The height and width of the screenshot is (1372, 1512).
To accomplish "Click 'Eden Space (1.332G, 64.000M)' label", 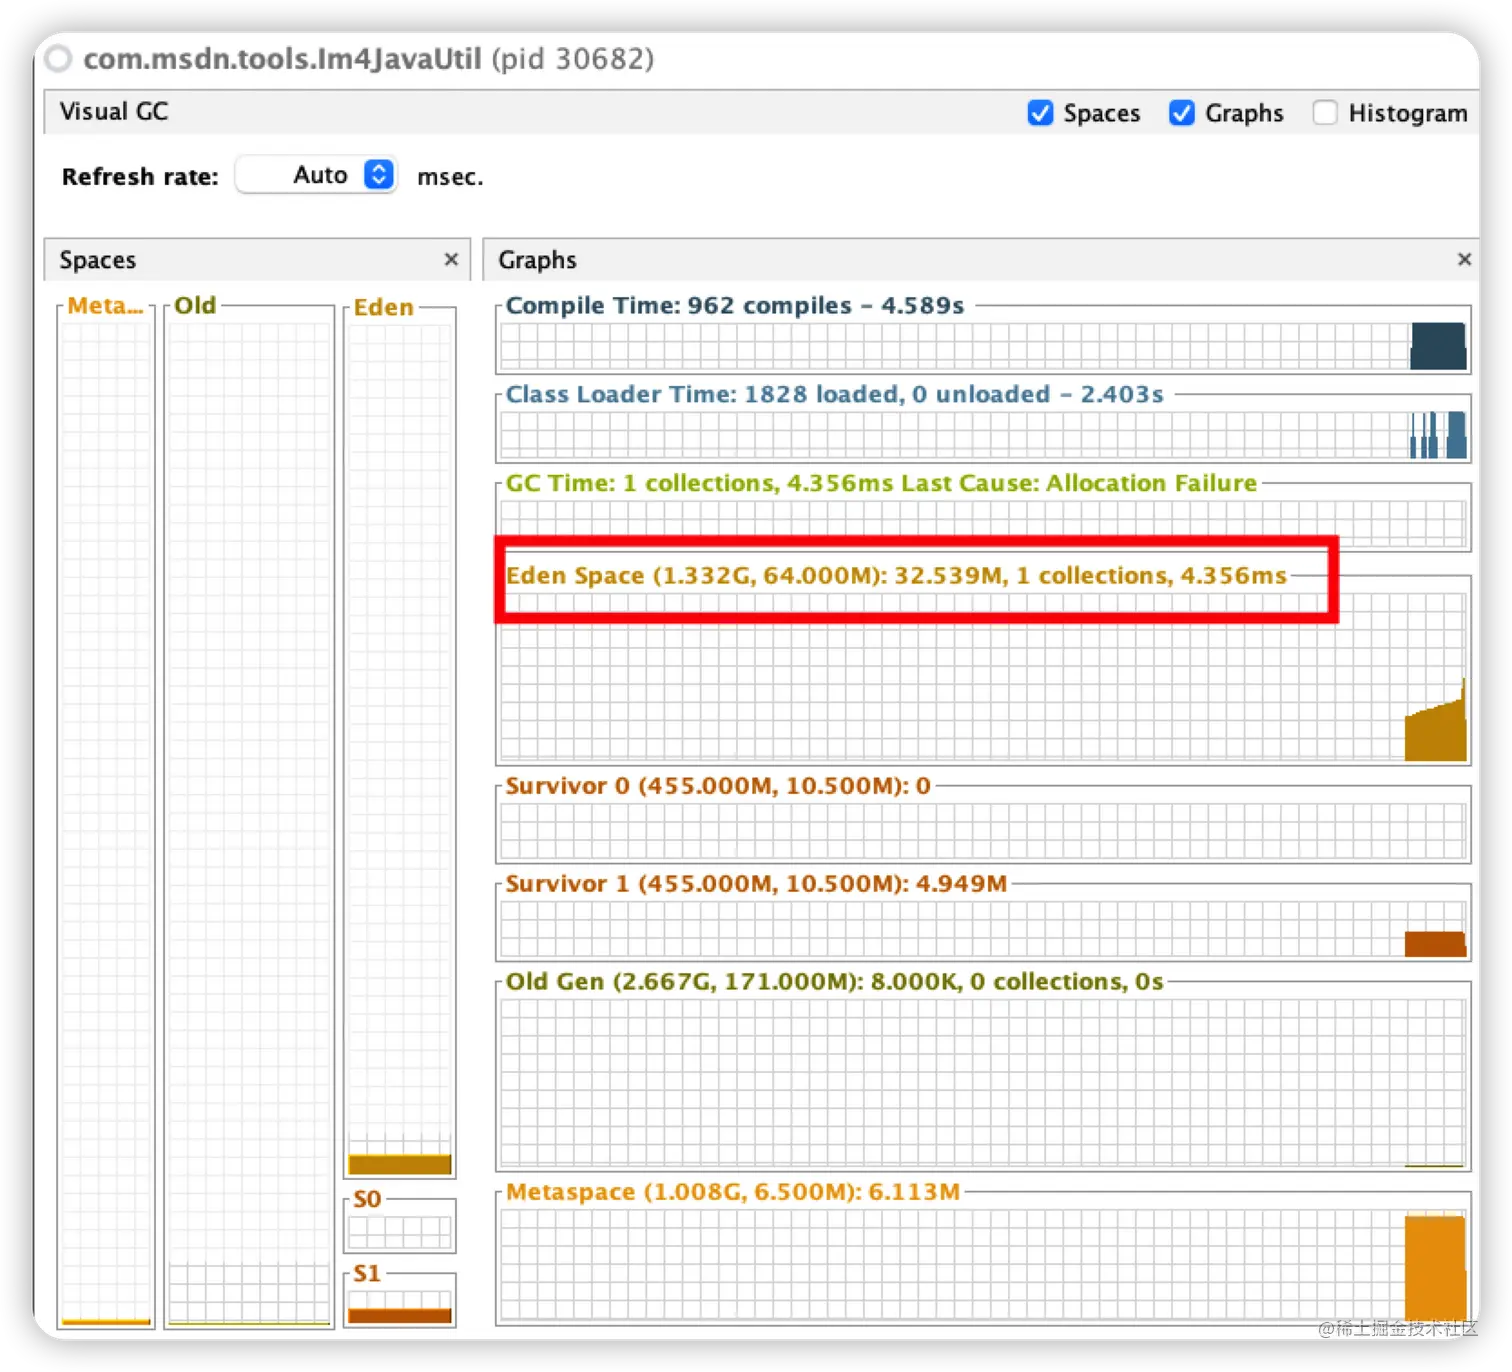I will [x=696, y=576].
